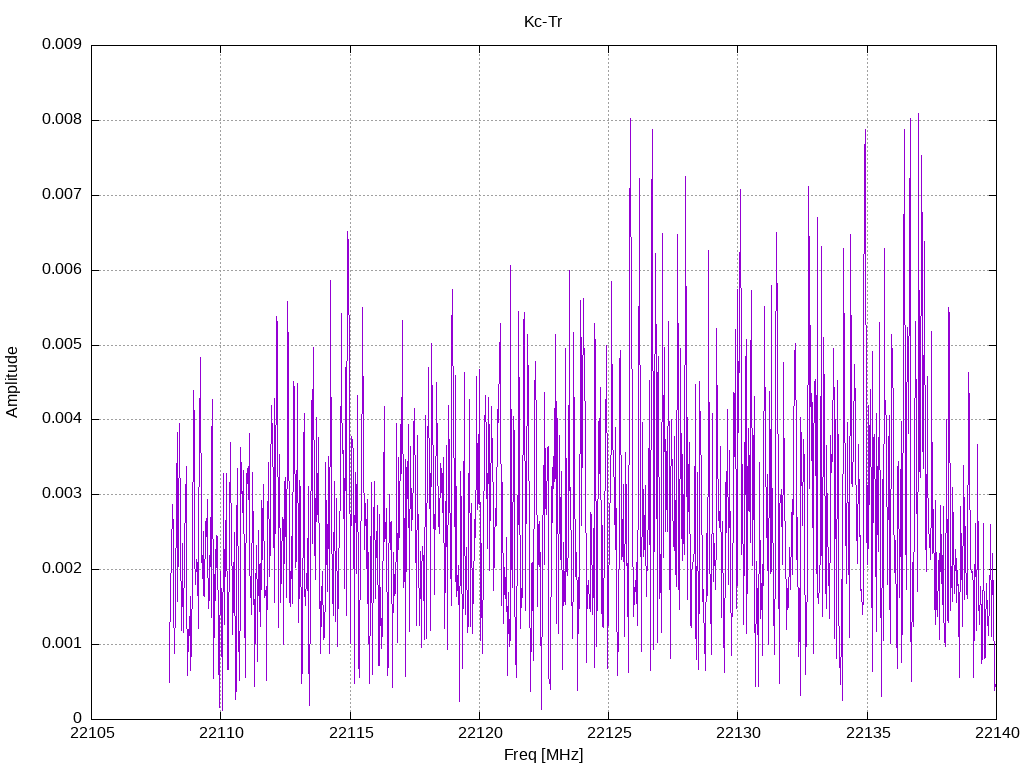The height and width of the screenshot is (768, 1024).
Task: Click the 0.001 y-axis tick label
Action: click(61, 644)
